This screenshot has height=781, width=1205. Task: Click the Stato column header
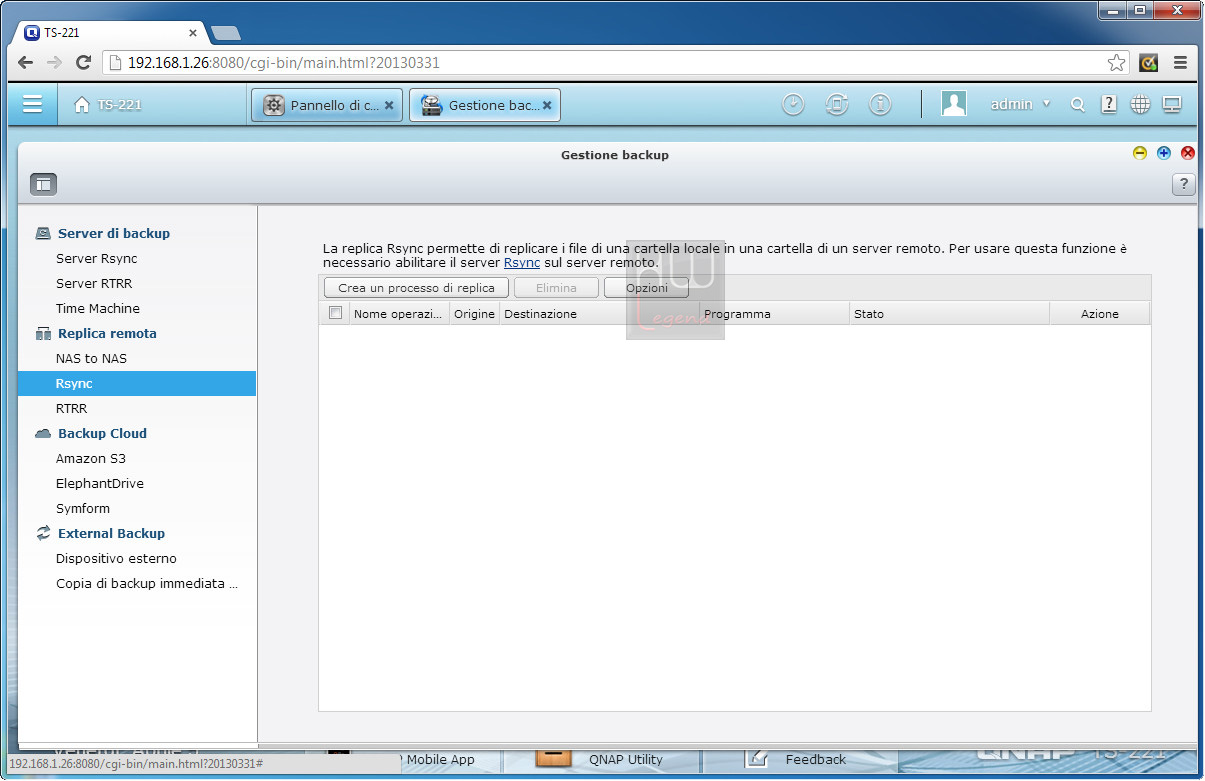[949, 314]
